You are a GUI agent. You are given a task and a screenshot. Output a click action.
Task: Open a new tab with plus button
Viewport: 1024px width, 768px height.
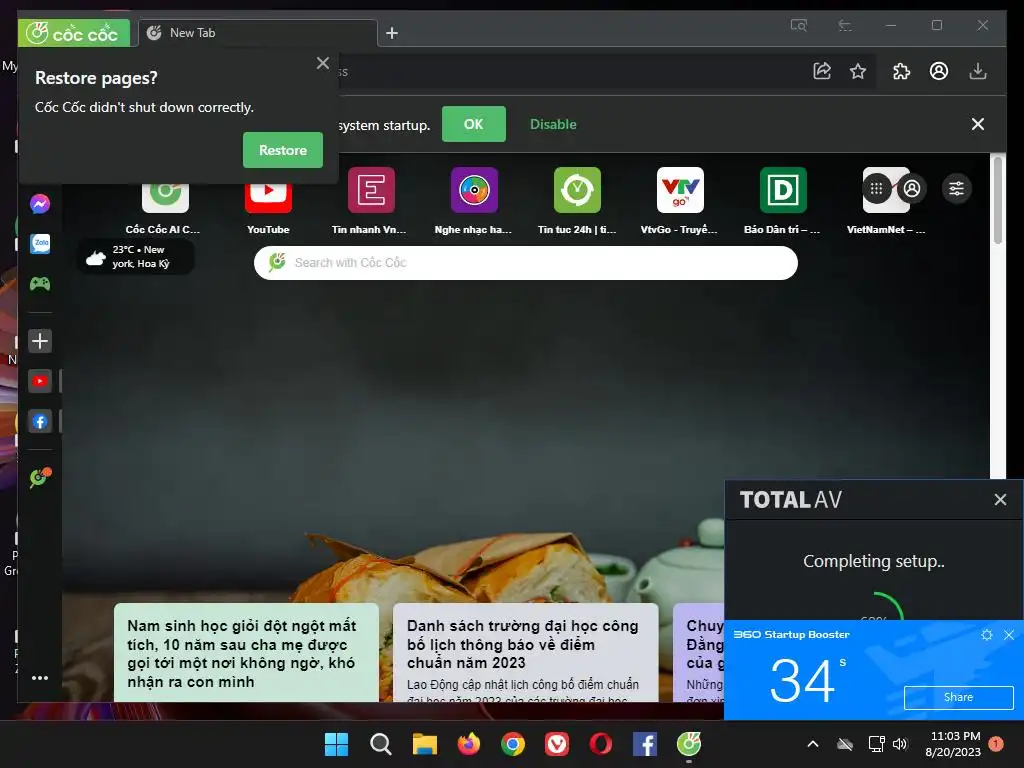[392, 33]
